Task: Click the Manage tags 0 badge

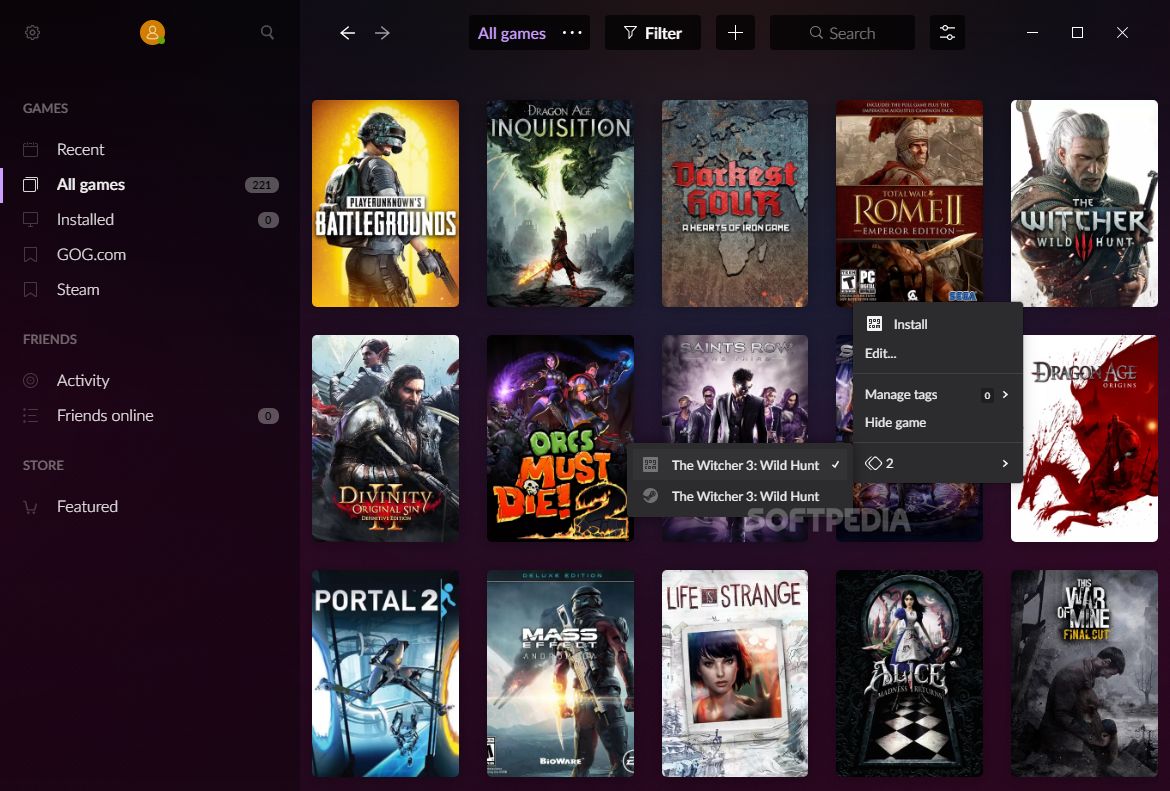Action: click(x=987, y=396)
